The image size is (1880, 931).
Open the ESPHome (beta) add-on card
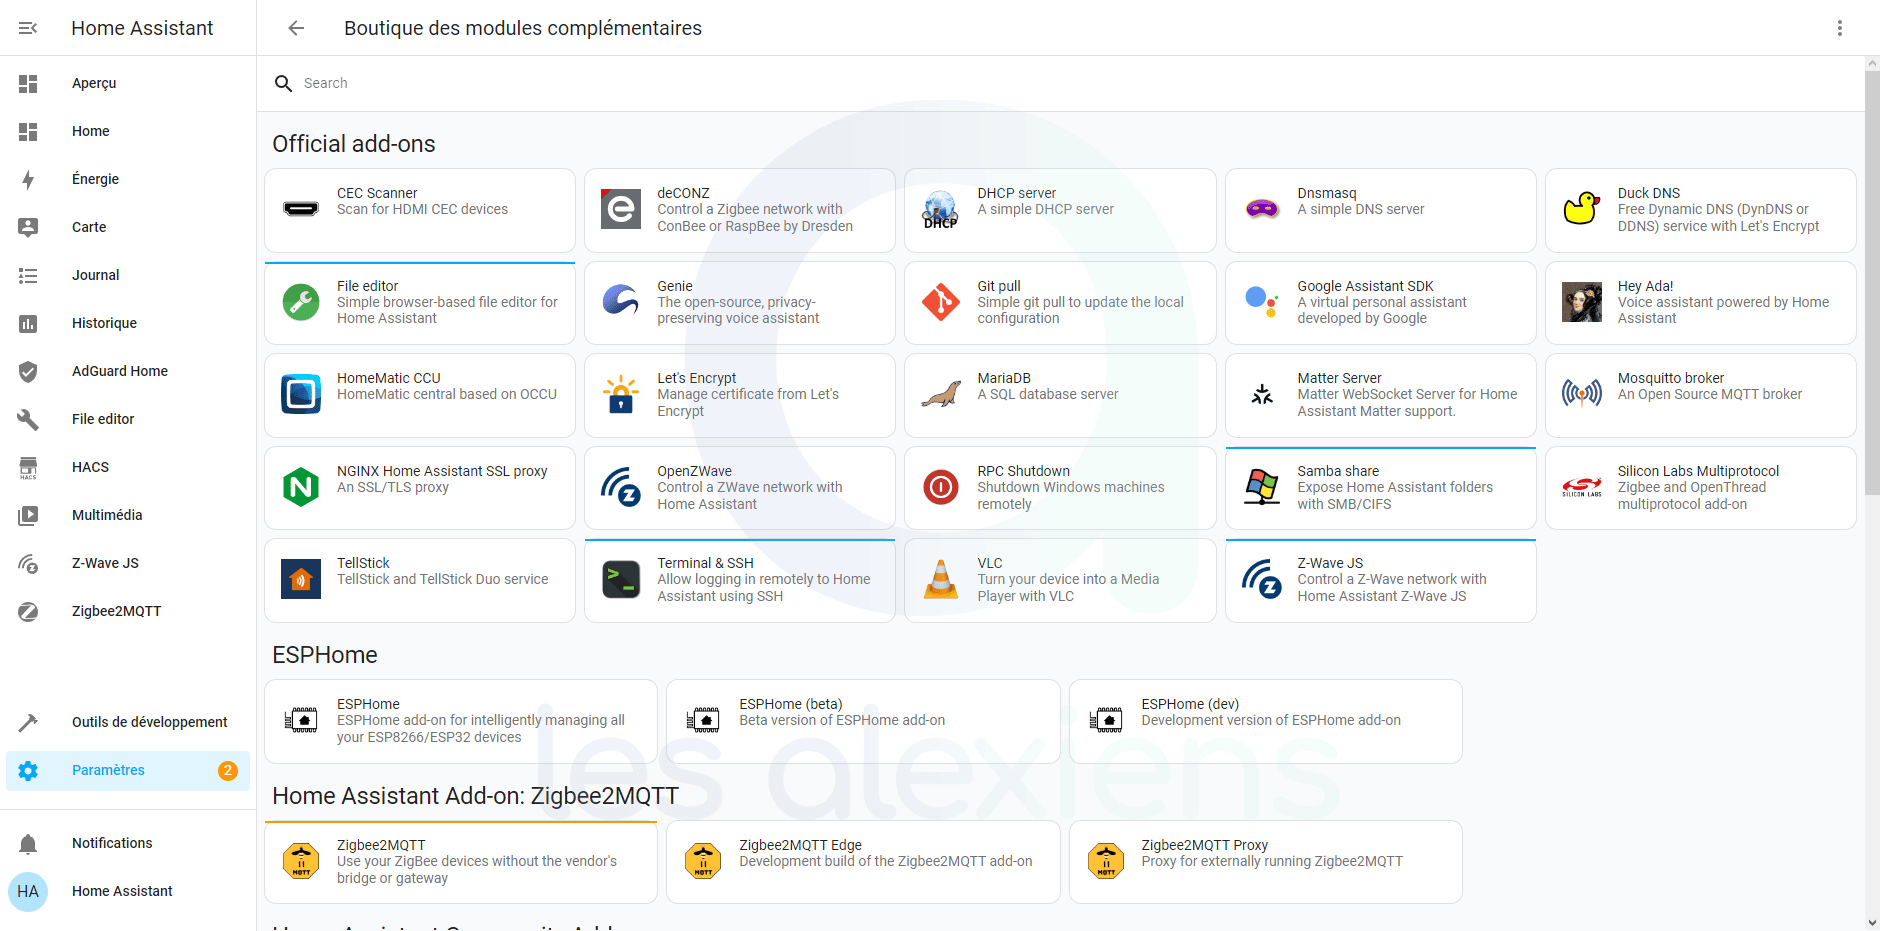pyautogui.click(x=863, y=721)
